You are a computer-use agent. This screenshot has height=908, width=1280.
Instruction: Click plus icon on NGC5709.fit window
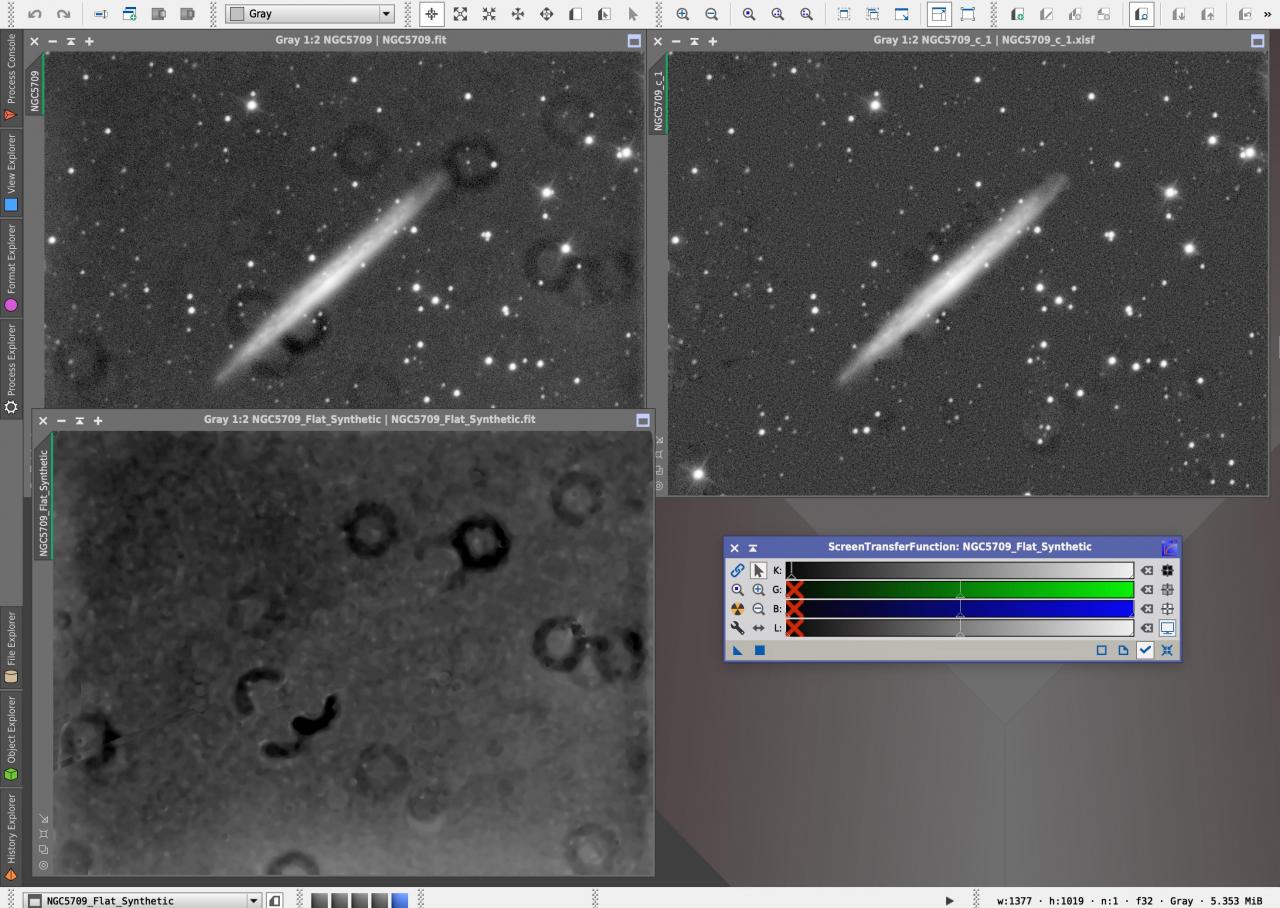coord(89,41)
